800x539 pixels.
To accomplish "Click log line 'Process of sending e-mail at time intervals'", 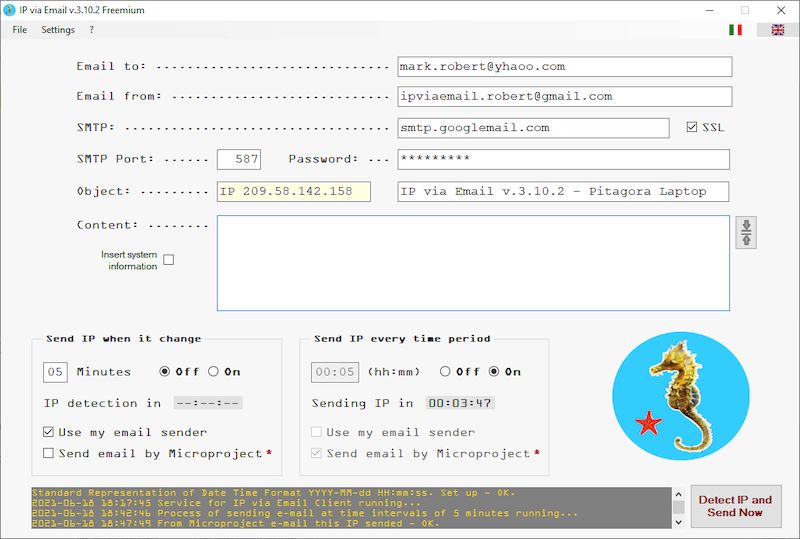I will tap(305, 513).
